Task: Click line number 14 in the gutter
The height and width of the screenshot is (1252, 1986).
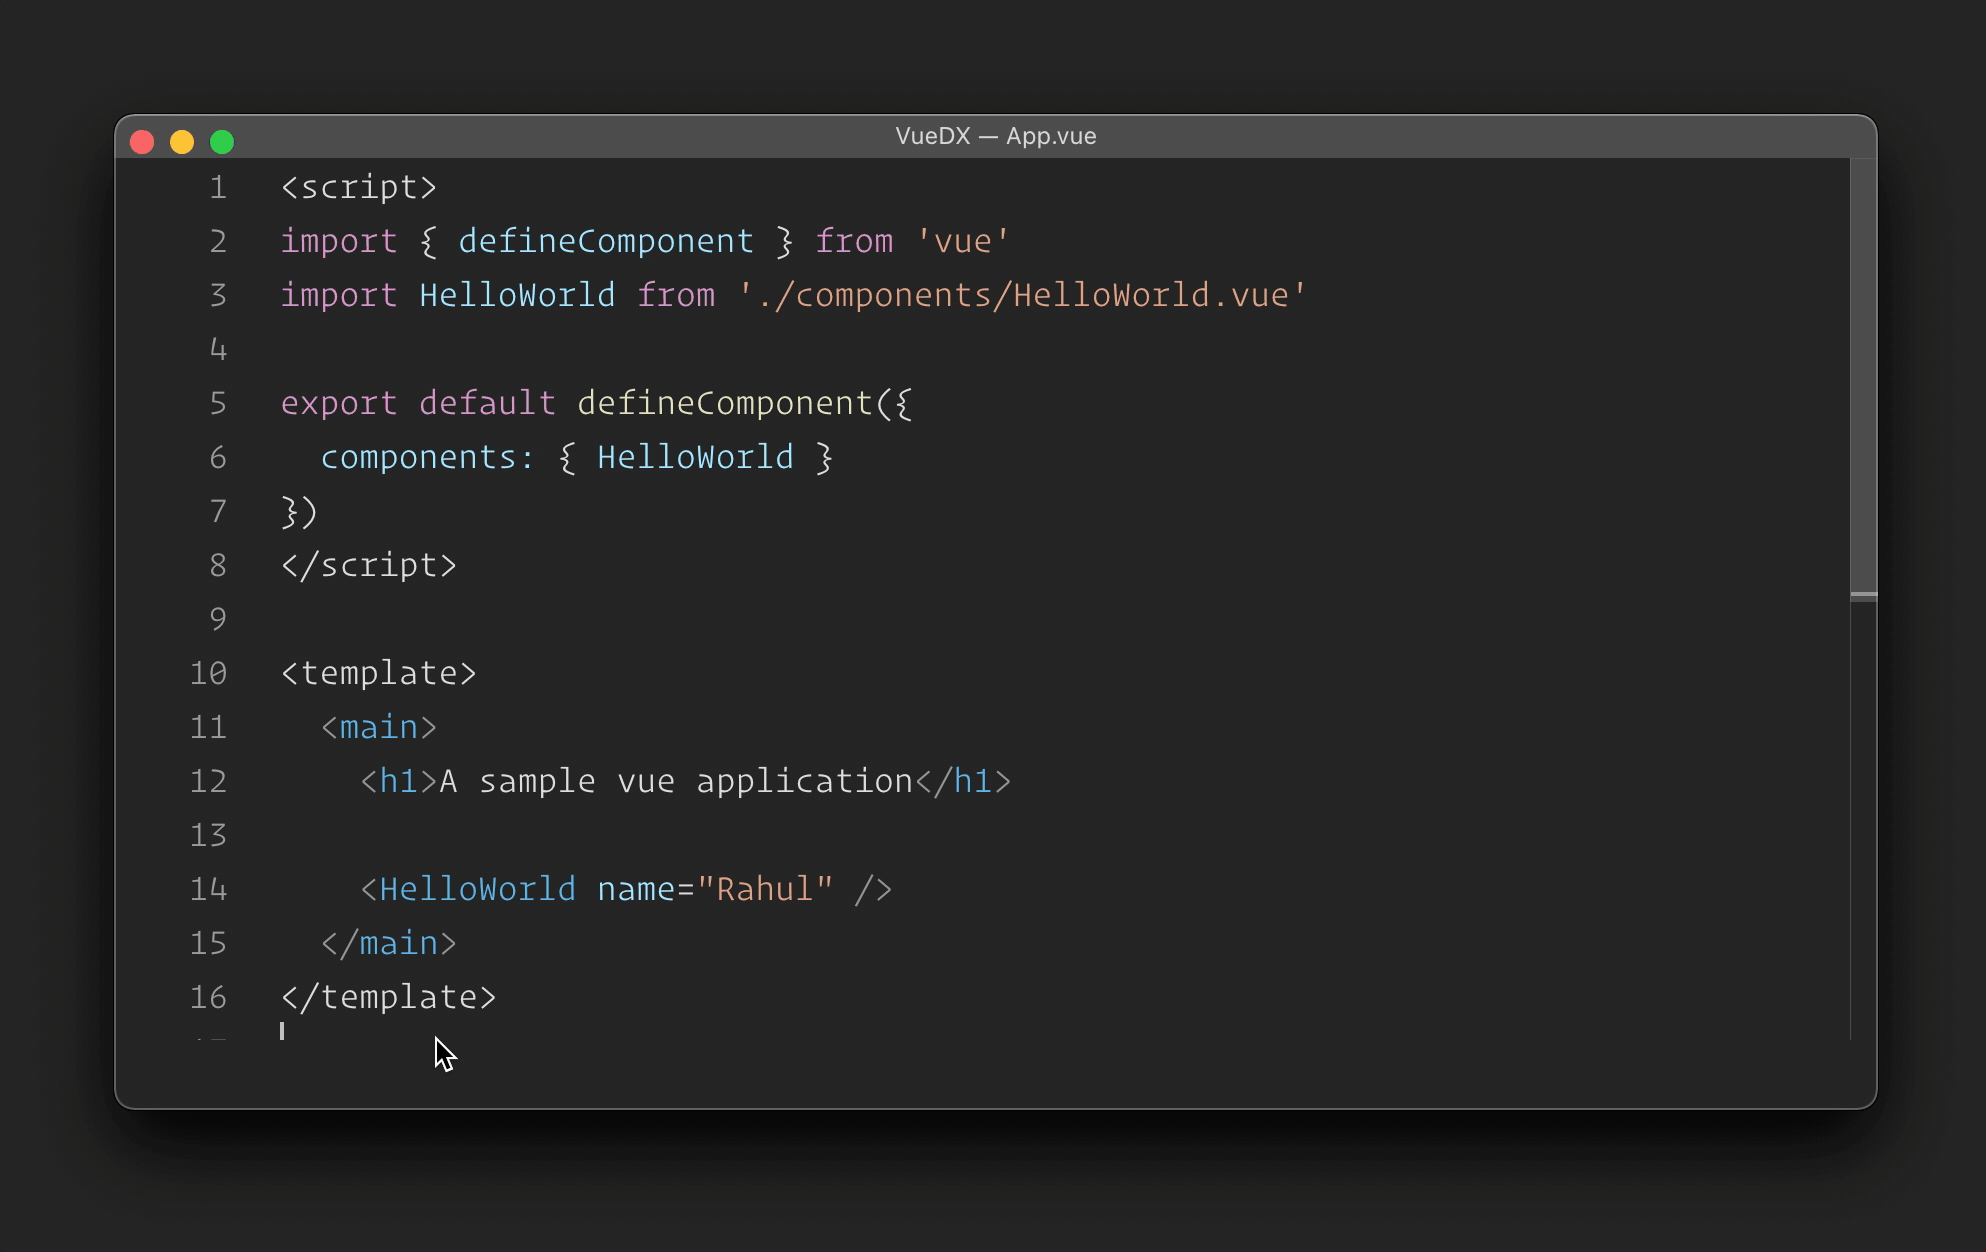Action: click(x=208, y=889)
